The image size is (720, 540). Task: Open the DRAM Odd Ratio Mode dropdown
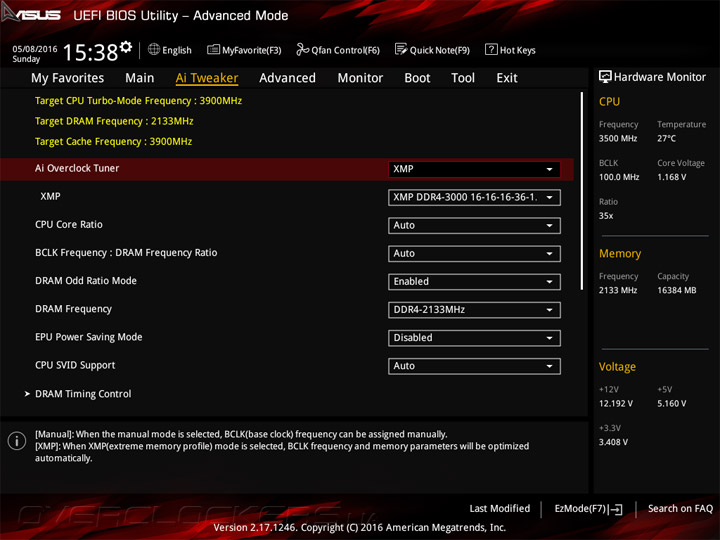click(474, 281)
